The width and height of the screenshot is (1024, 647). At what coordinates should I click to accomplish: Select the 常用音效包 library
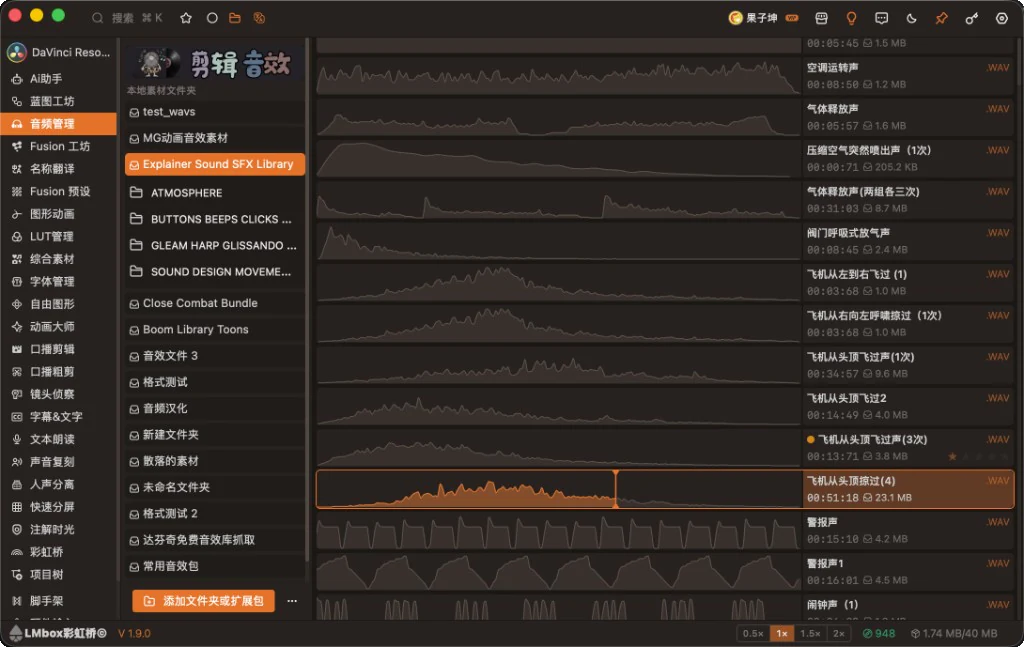click(215, 566)
